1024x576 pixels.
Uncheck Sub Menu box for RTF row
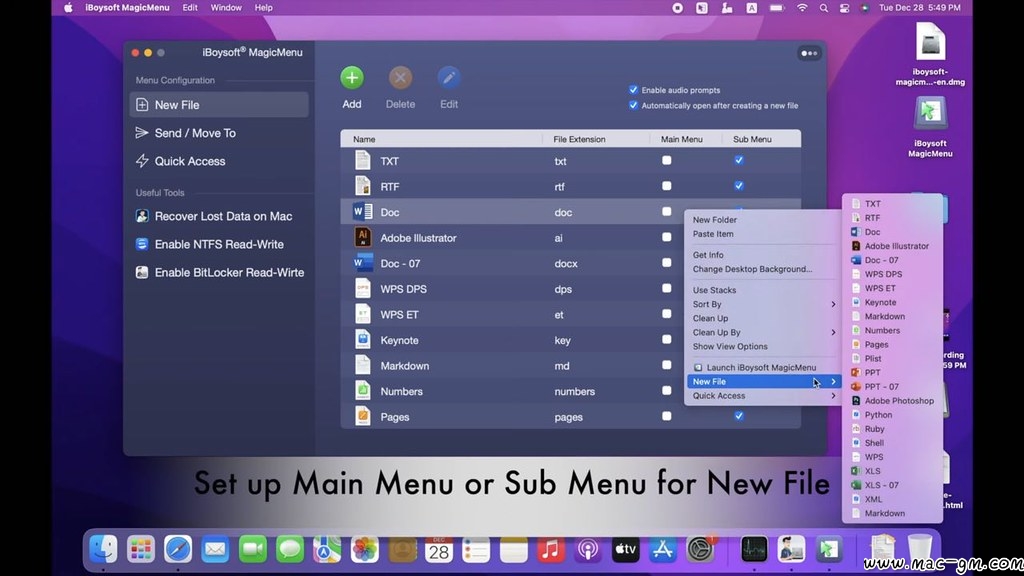(x=739, y=186)
